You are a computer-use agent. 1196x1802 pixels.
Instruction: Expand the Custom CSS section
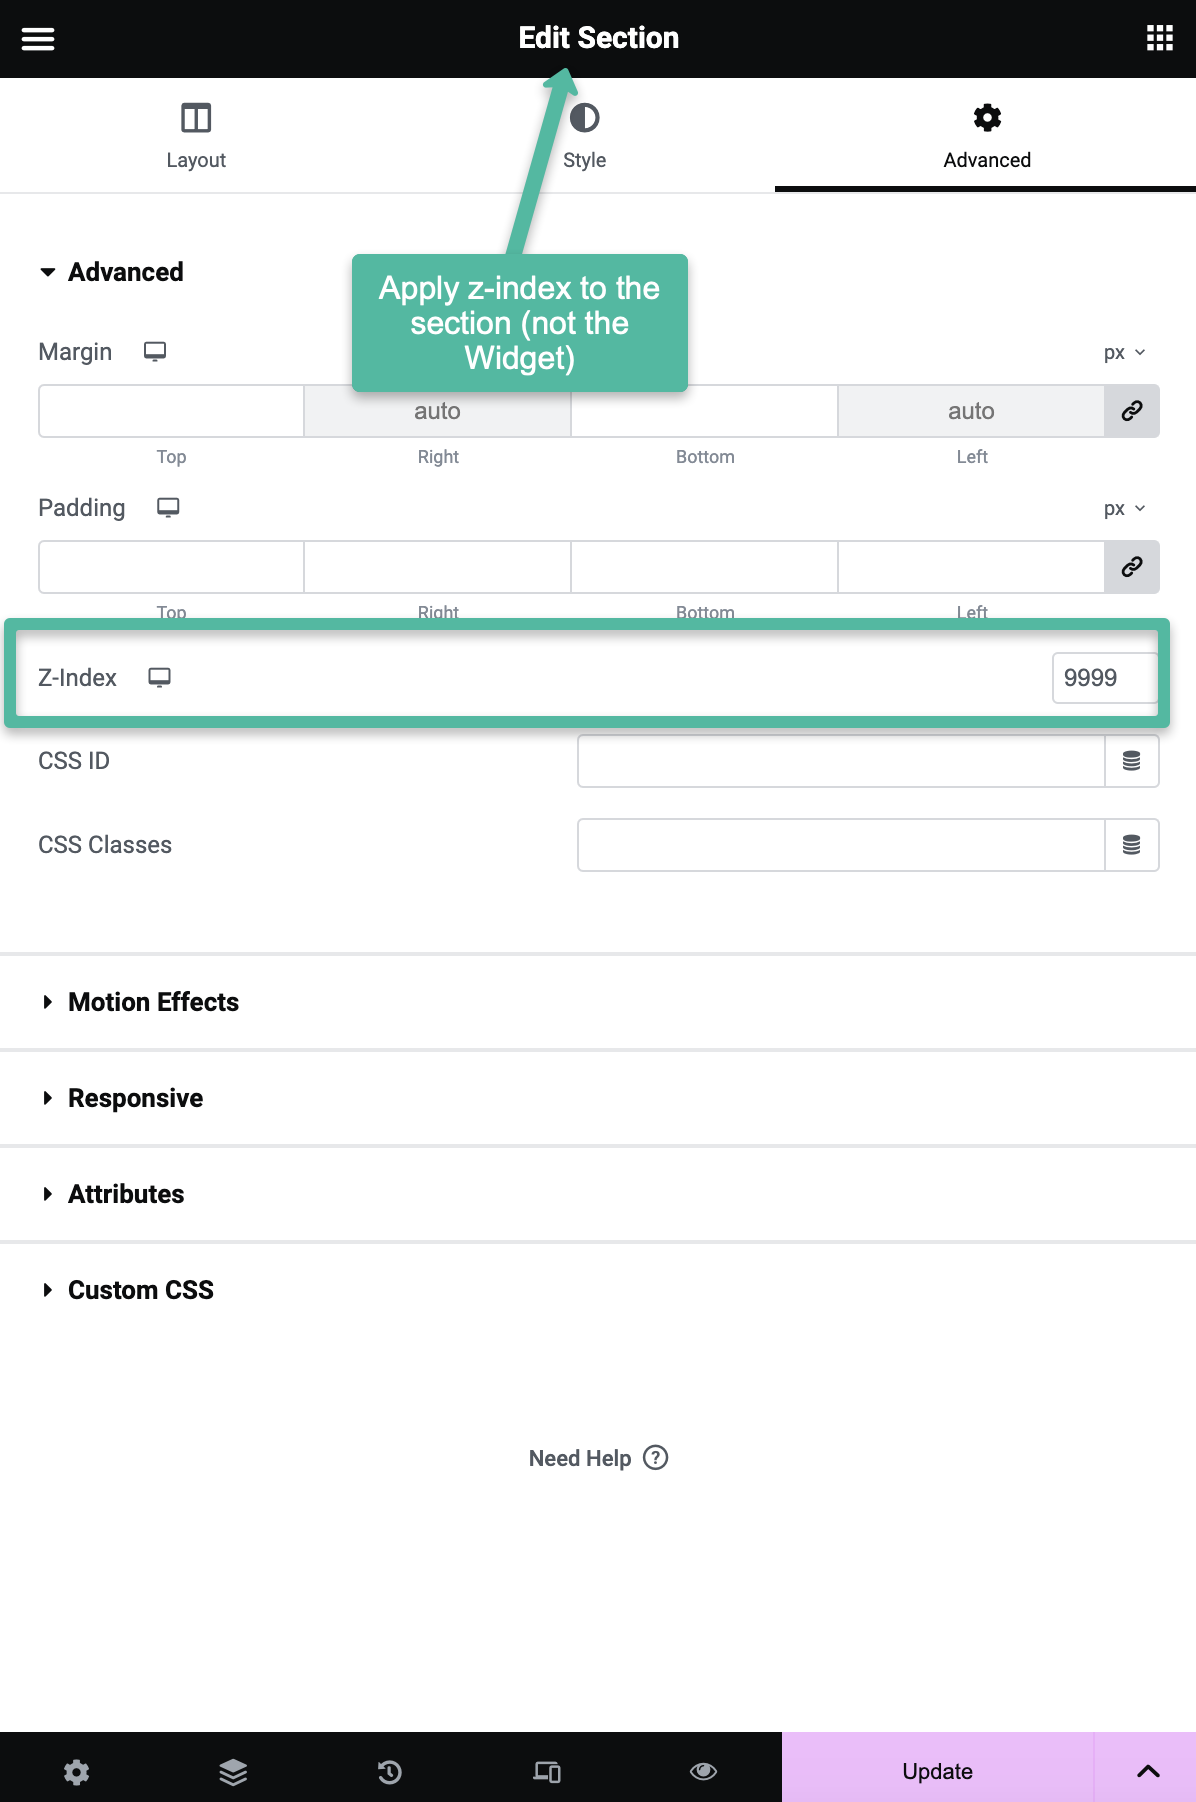coord(140,1290)
